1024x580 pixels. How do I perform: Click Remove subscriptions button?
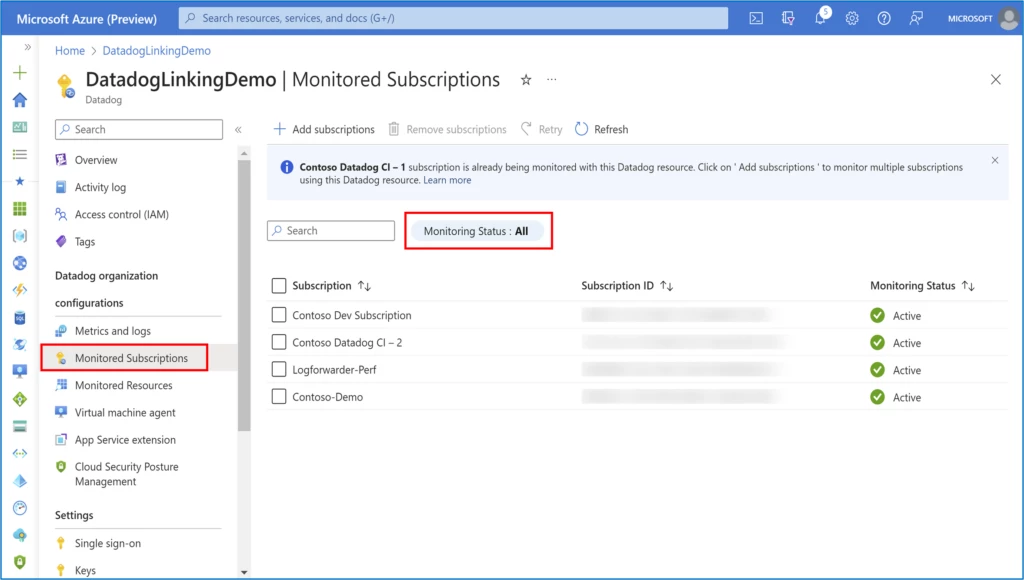(x=447, y=129)
